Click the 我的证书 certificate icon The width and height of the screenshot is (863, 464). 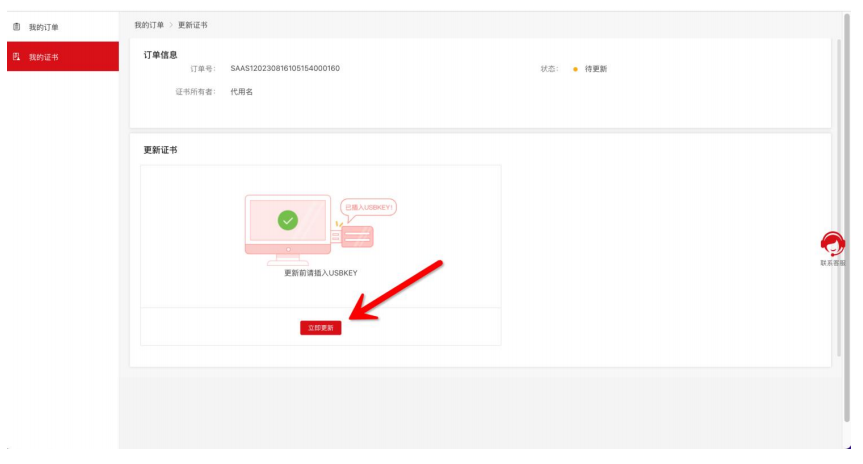click(16, 57)
